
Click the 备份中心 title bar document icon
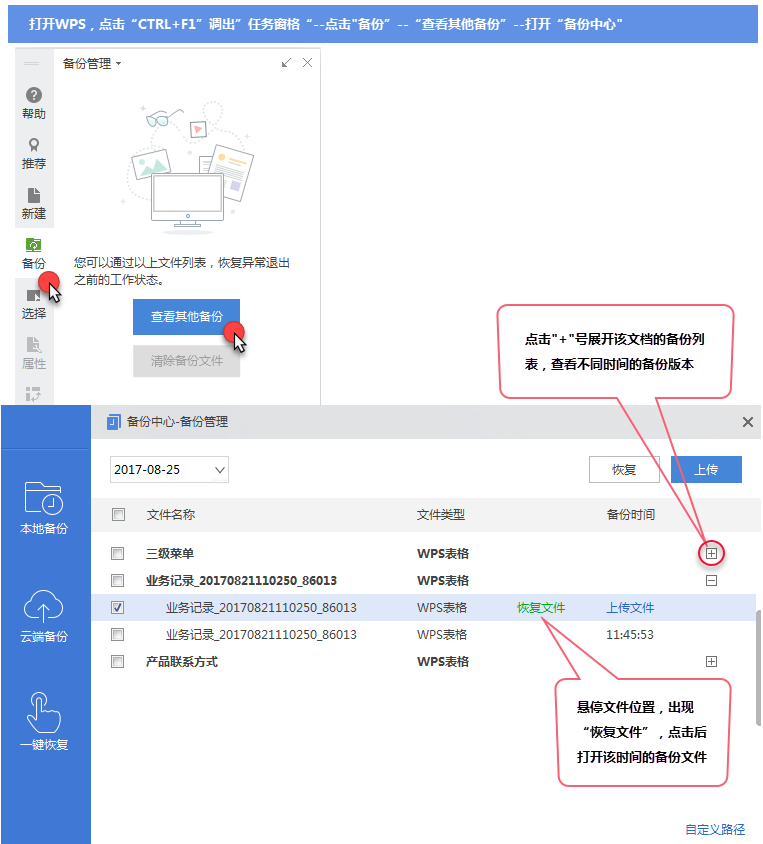click(114, 422)
